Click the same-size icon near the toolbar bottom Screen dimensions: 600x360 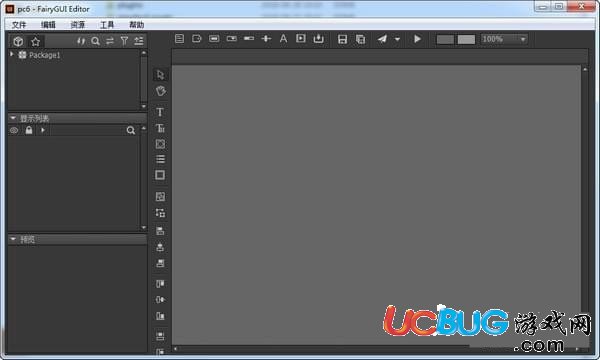click(160, 336)
